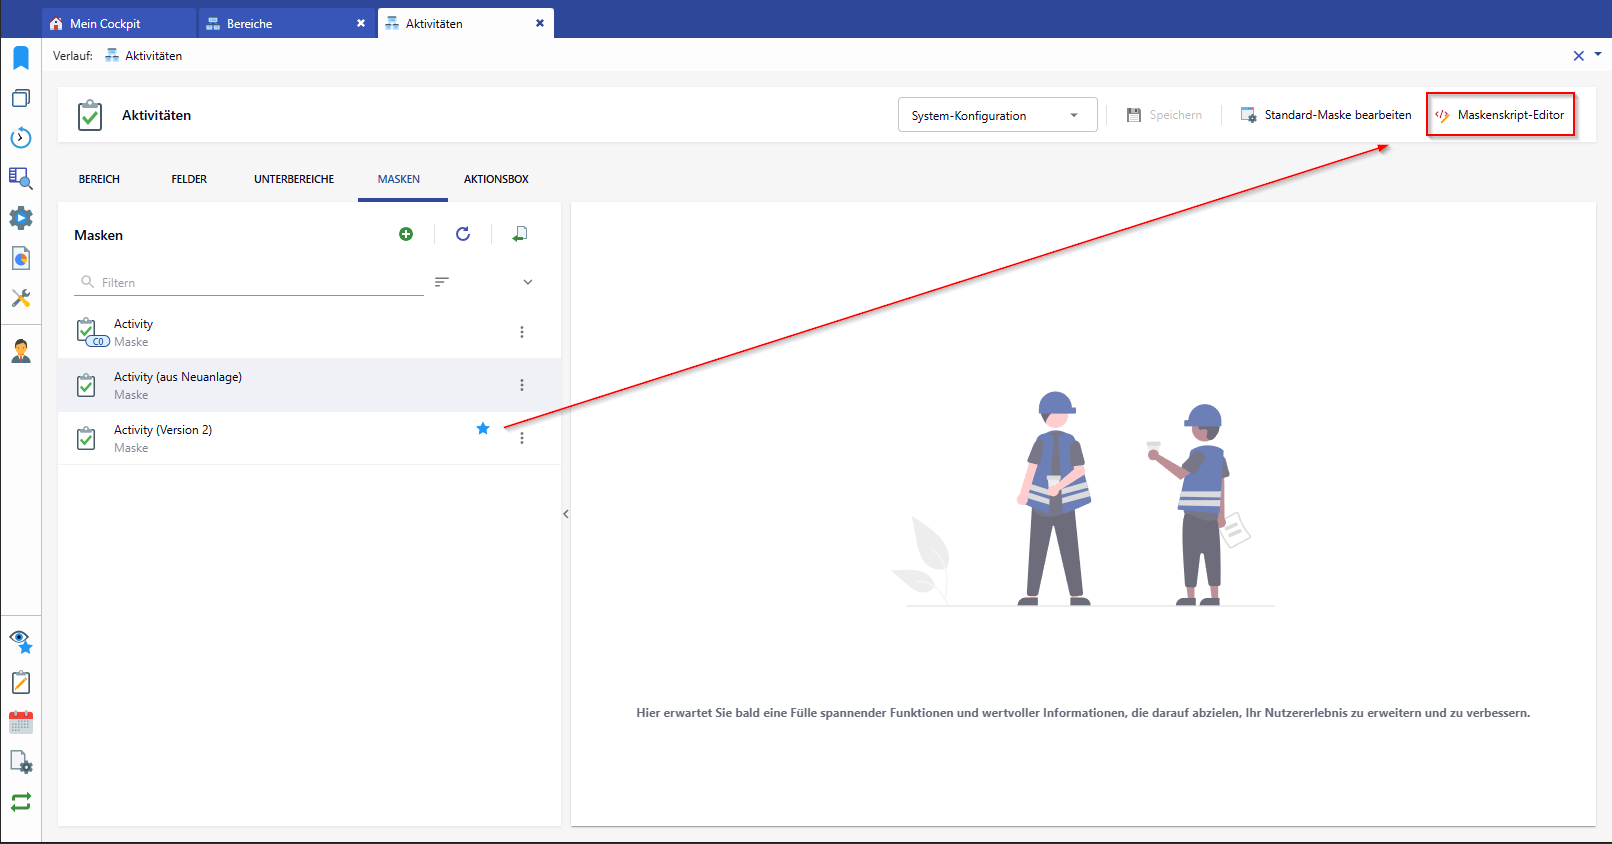Refresh the Masken list
The image size is (1612, 844).
pos(463,234)
